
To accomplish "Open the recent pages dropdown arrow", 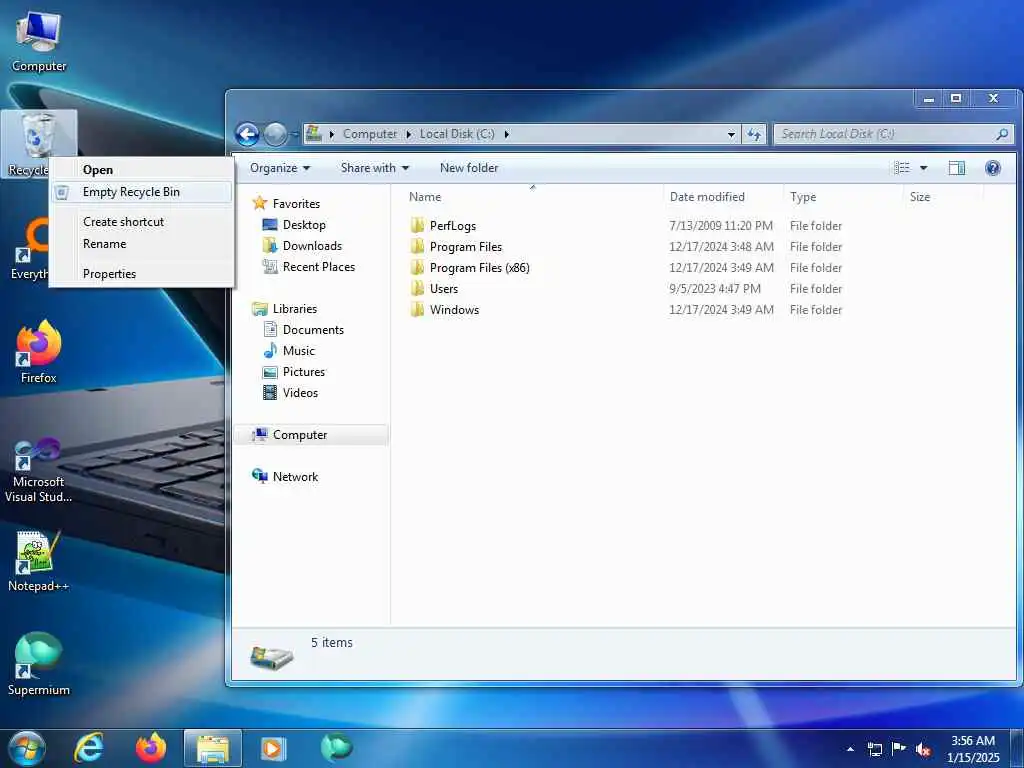I will [295, 135].
